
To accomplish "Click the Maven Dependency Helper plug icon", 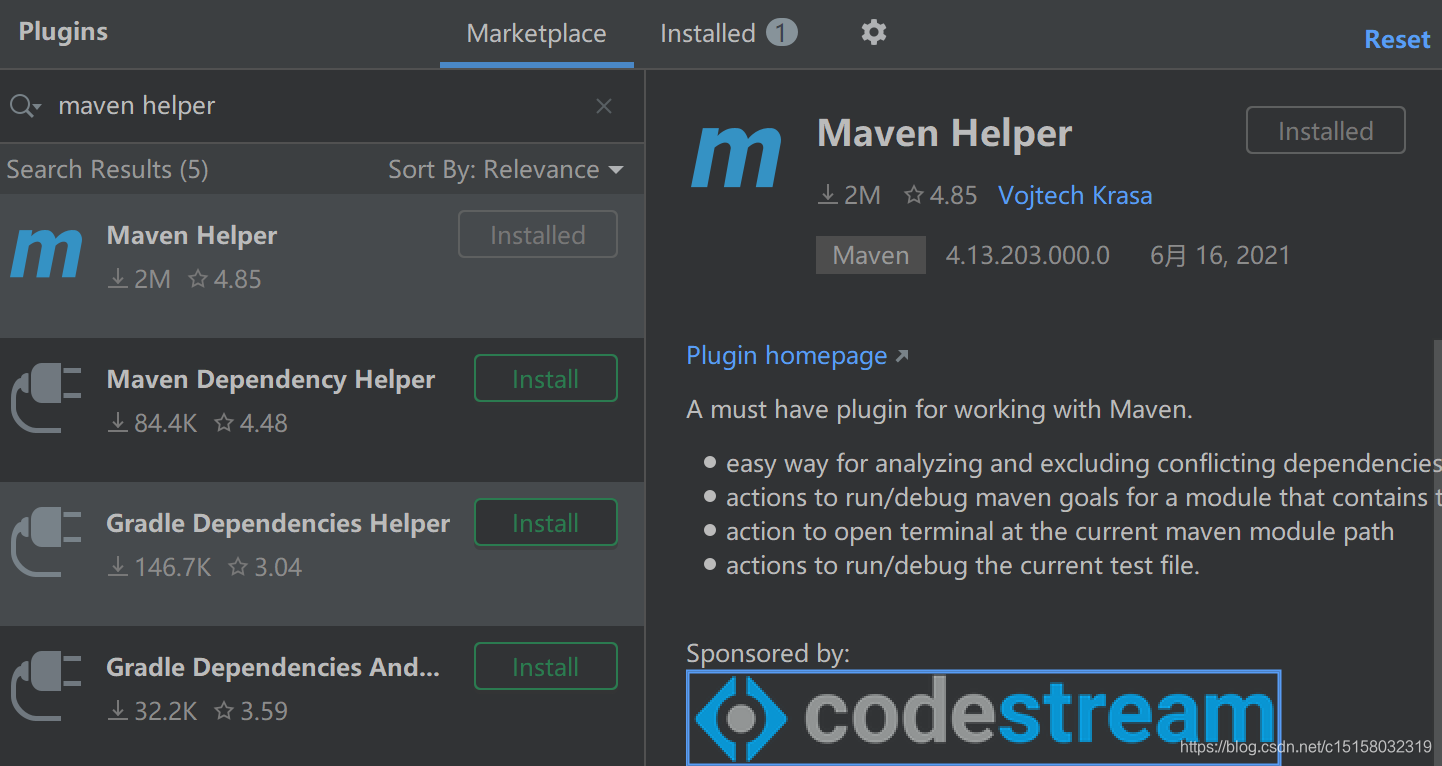I will click(x=46, y=399).
